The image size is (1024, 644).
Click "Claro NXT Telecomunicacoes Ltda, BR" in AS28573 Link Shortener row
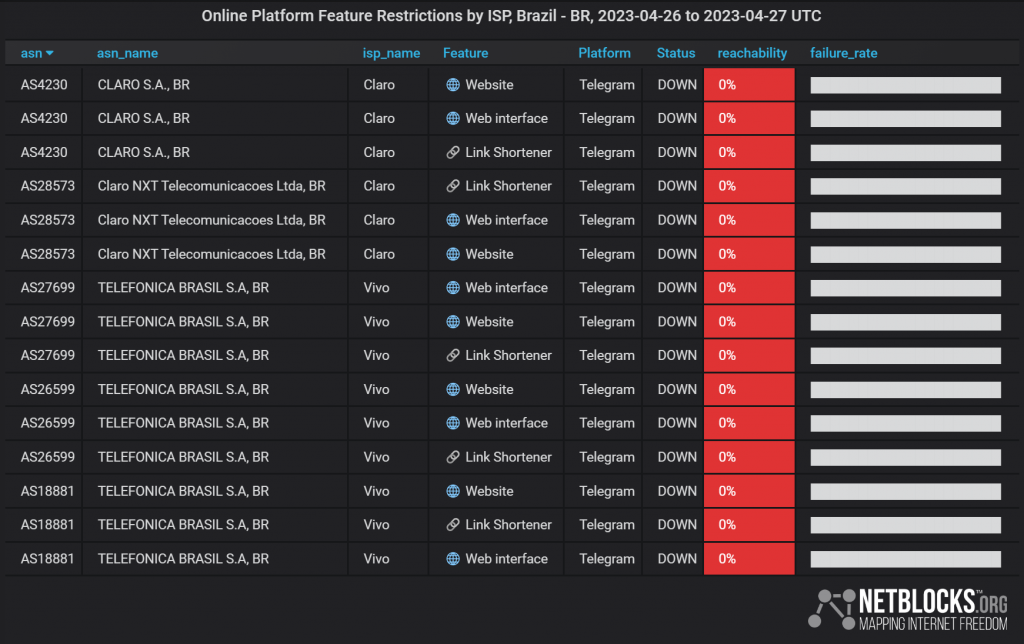coord(212,186)
